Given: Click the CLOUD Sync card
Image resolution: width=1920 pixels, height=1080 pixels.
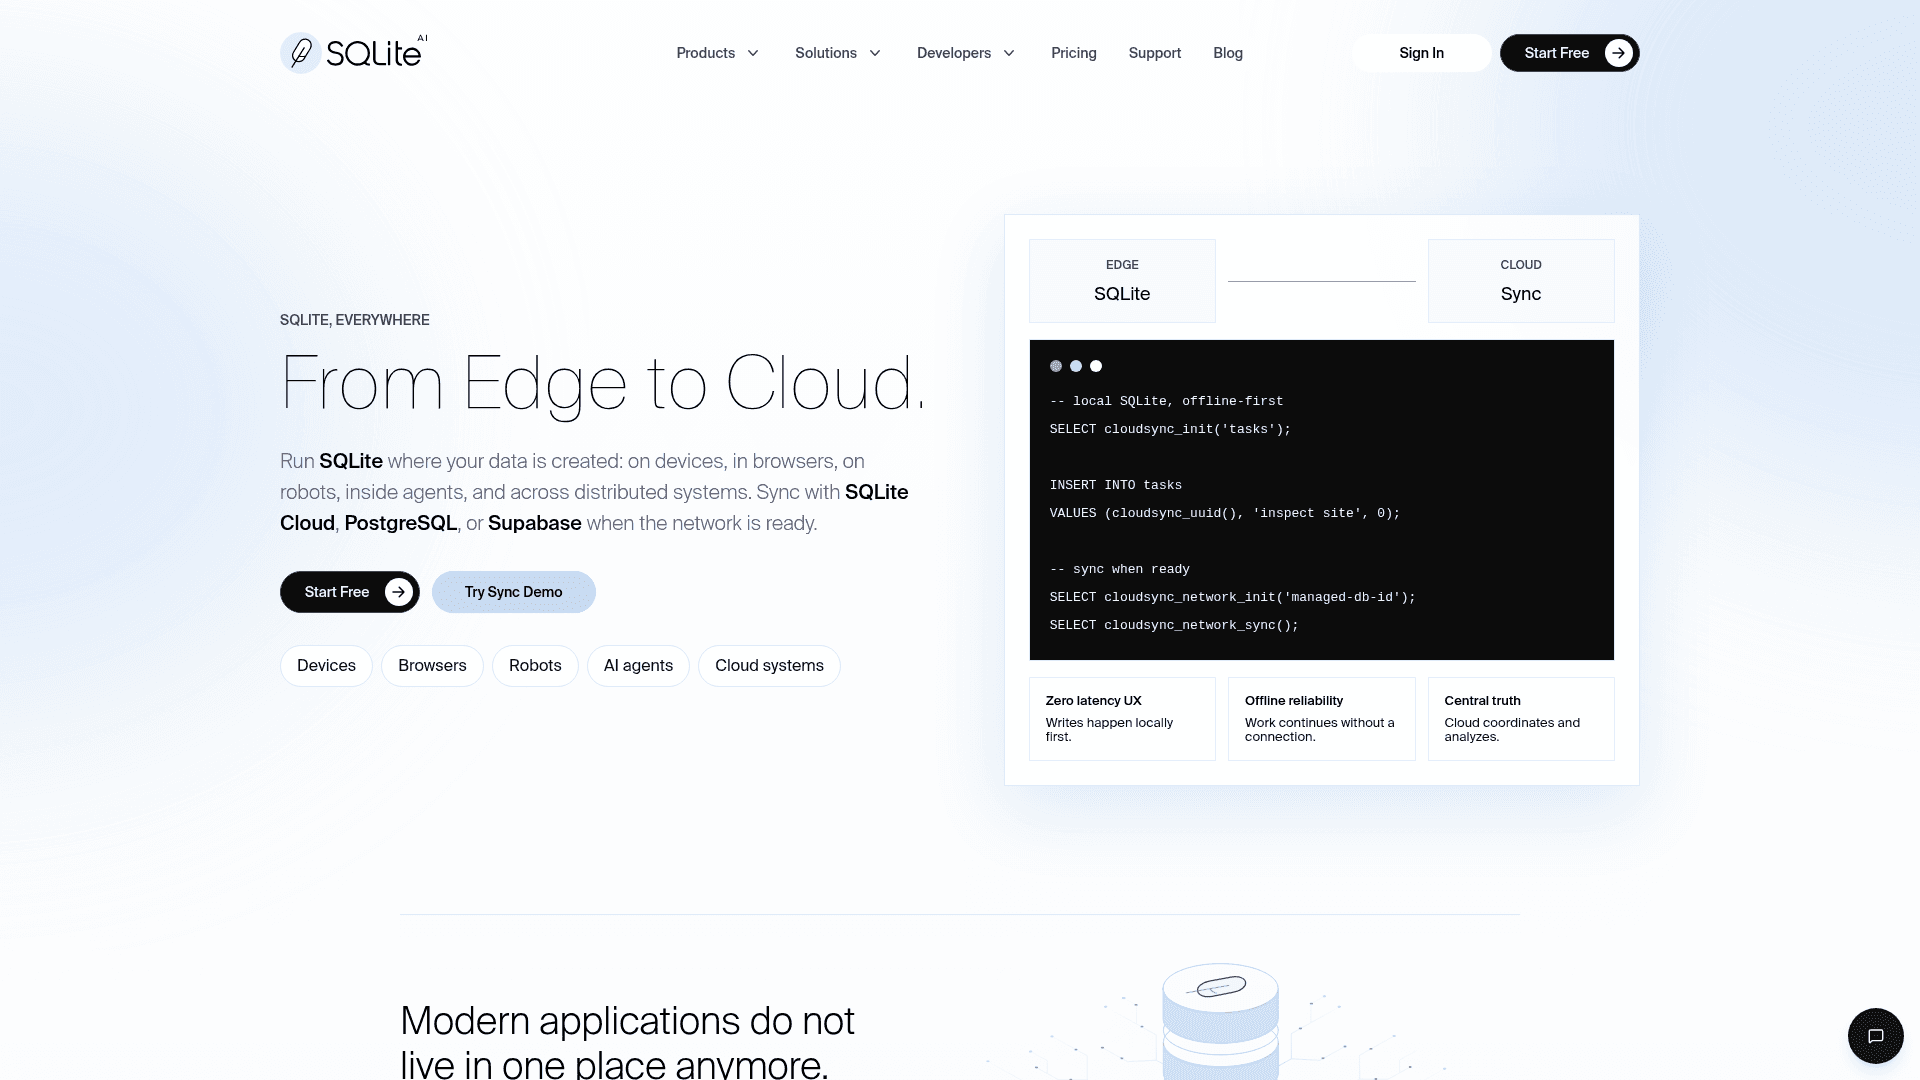Looking at the screenshot, I should (1521, 281).
